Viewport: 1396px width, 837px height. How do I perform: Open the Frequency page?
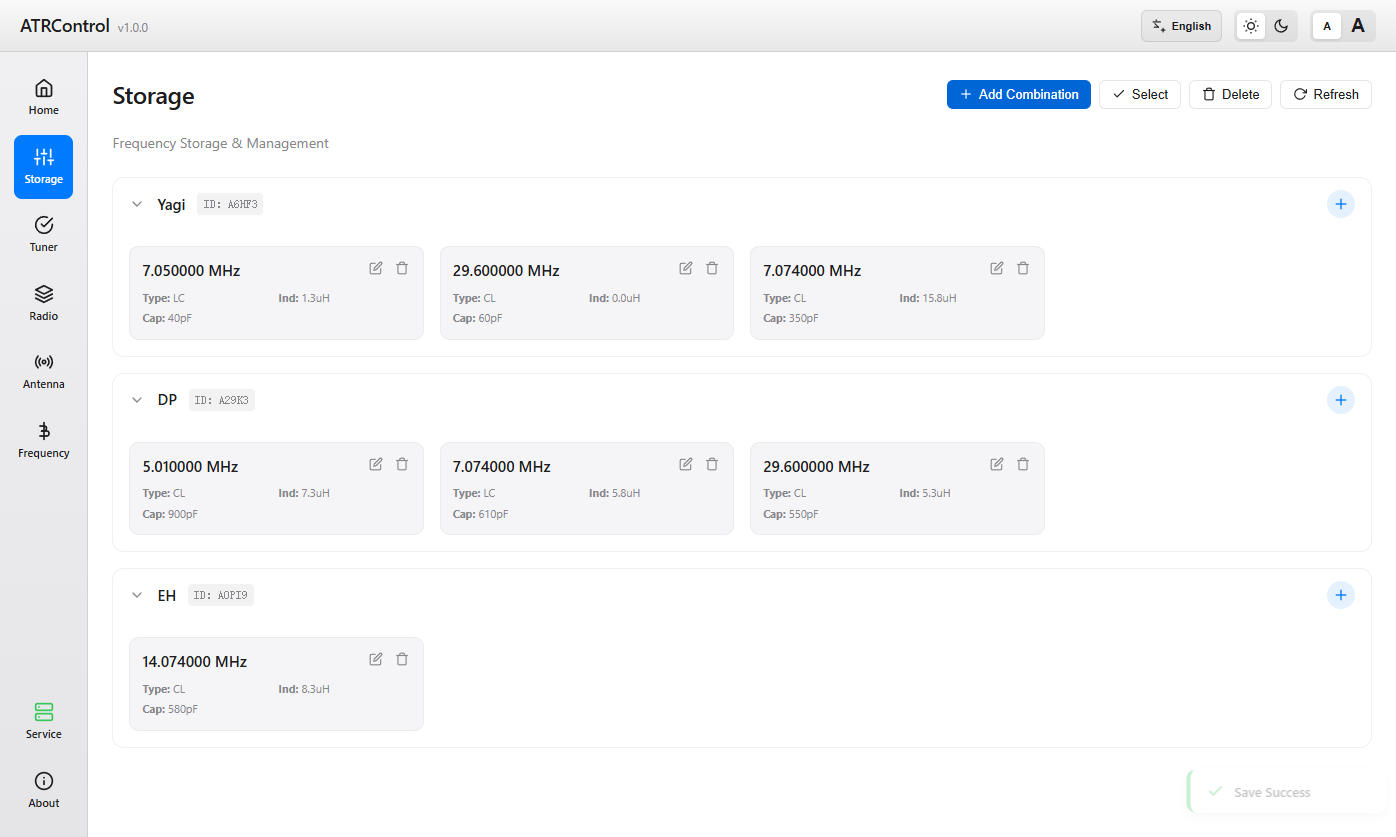44,441
